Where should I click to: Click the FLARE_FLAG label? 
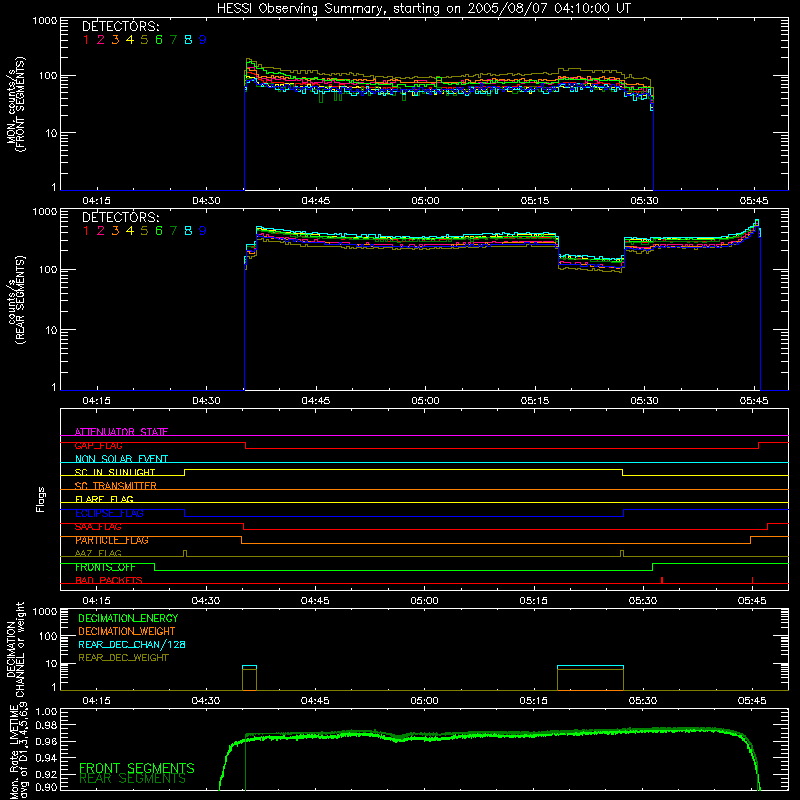click(x=104, y=499)
